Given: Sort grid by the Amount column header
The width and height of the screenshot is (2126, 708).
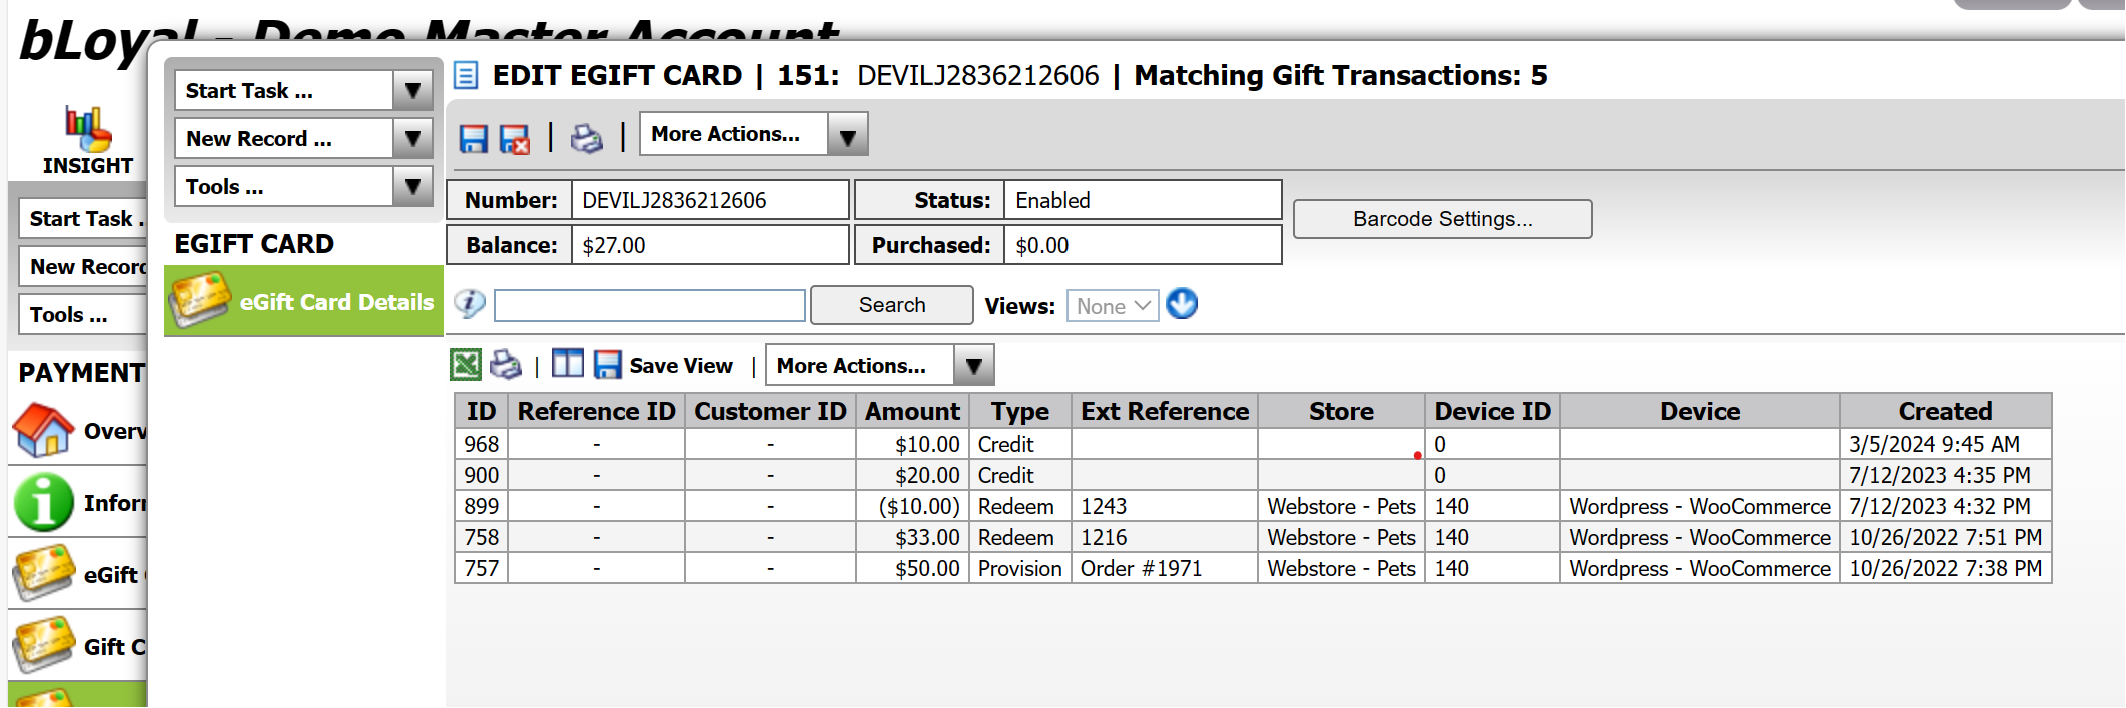Looking at the screenshot, I should (x=912, y=411).
